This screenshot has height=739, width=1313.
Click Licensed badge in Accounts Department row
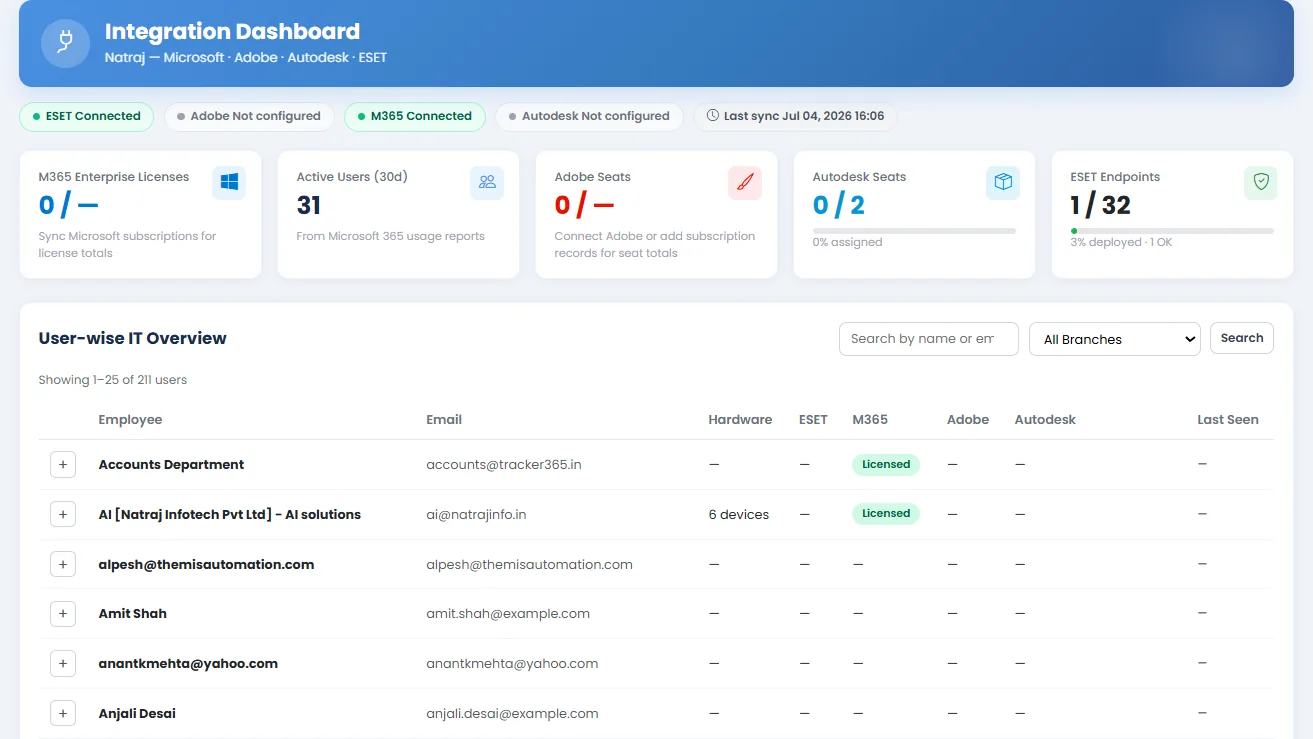tap(886, 464)
